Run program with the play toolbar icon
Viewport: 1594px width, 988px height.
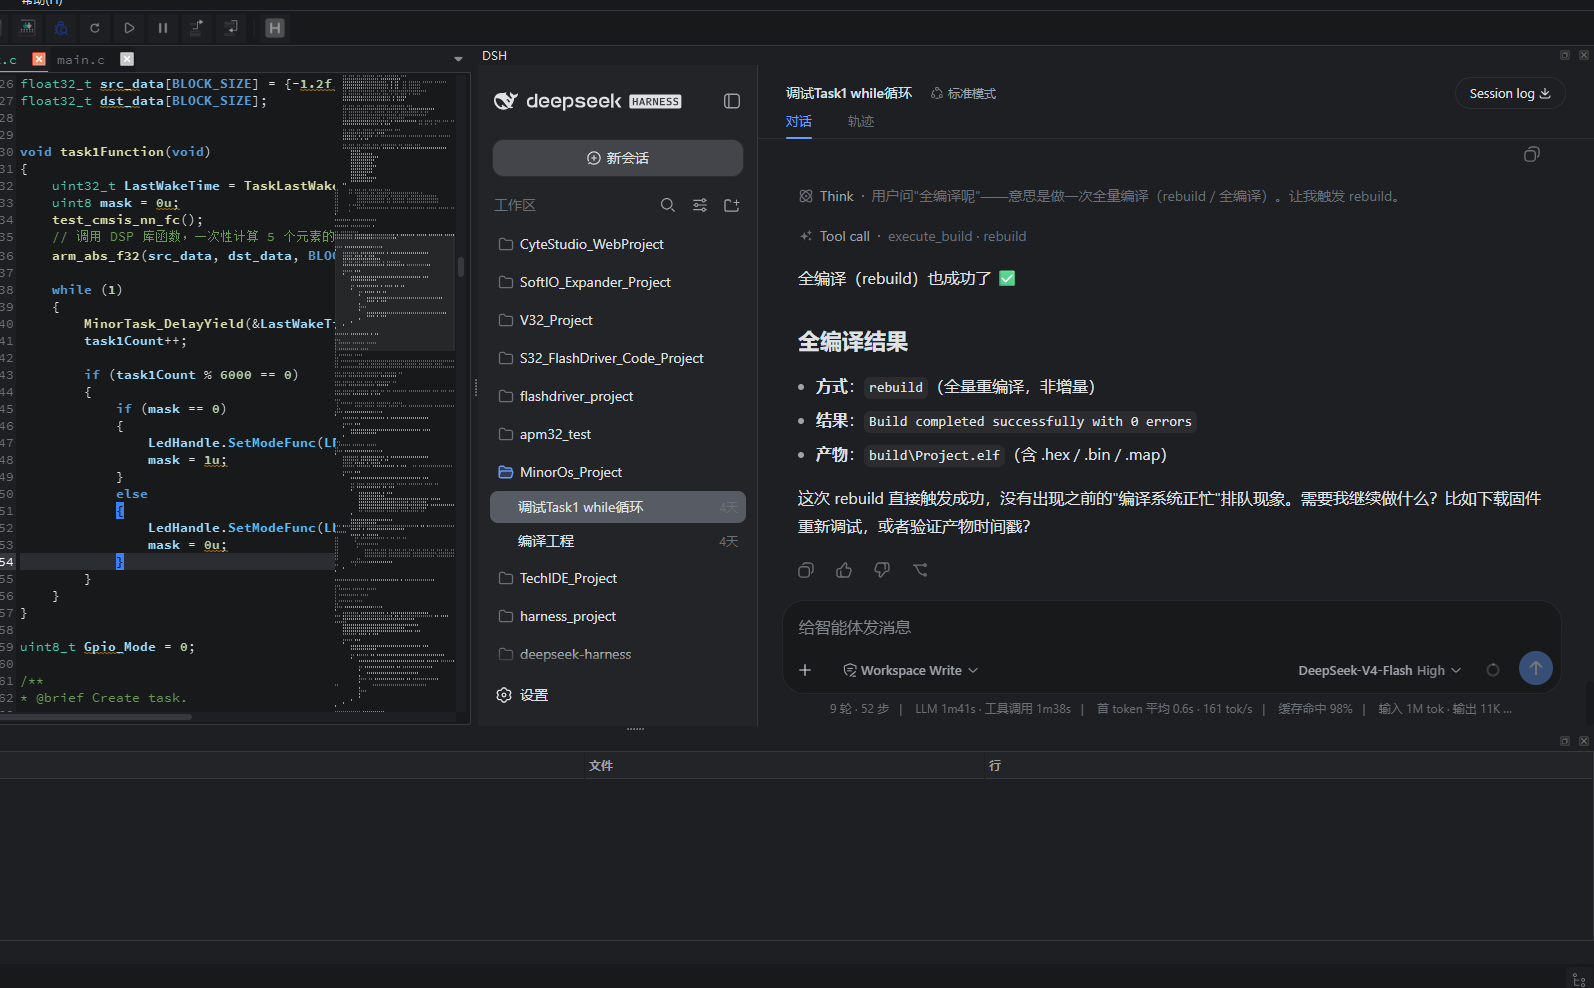pyautogui.click(x=129, y=27)
